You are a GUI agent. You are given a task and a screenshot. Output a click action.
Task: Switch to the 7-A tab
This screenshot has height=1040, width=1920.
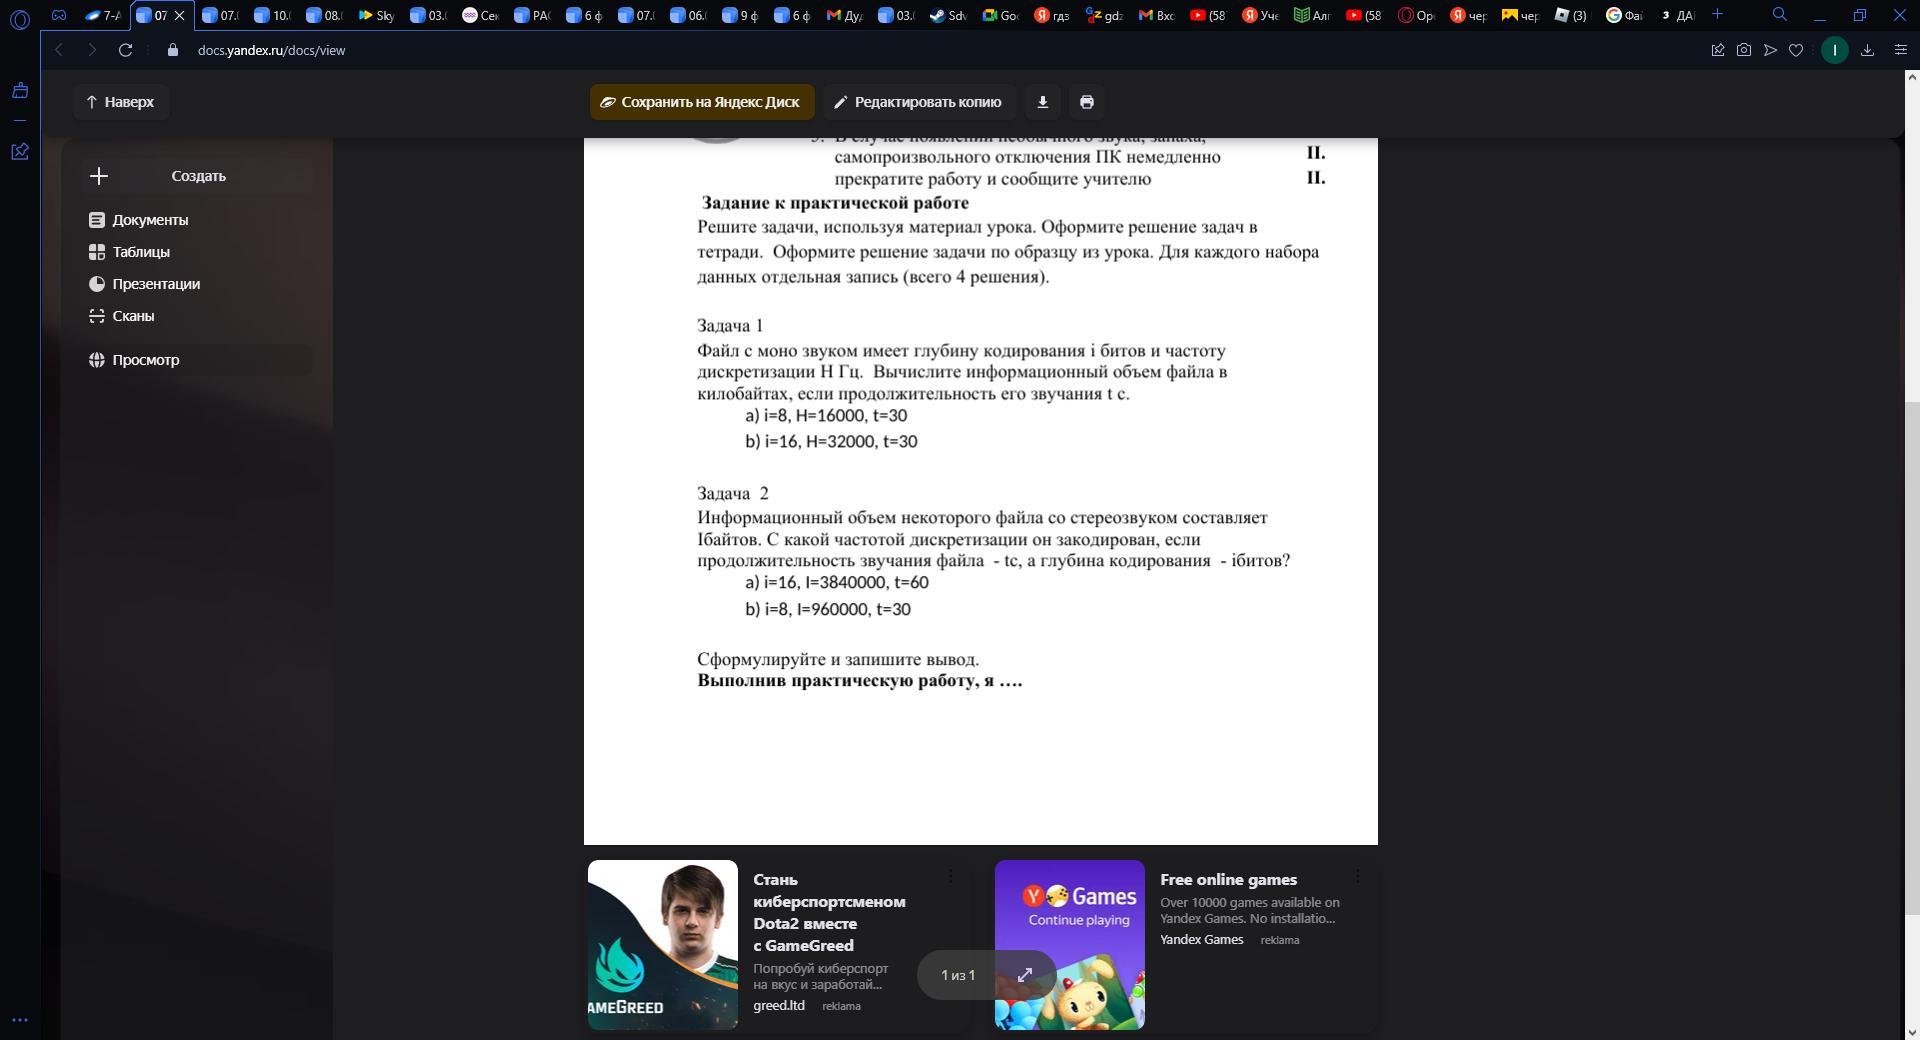point(103,16)
